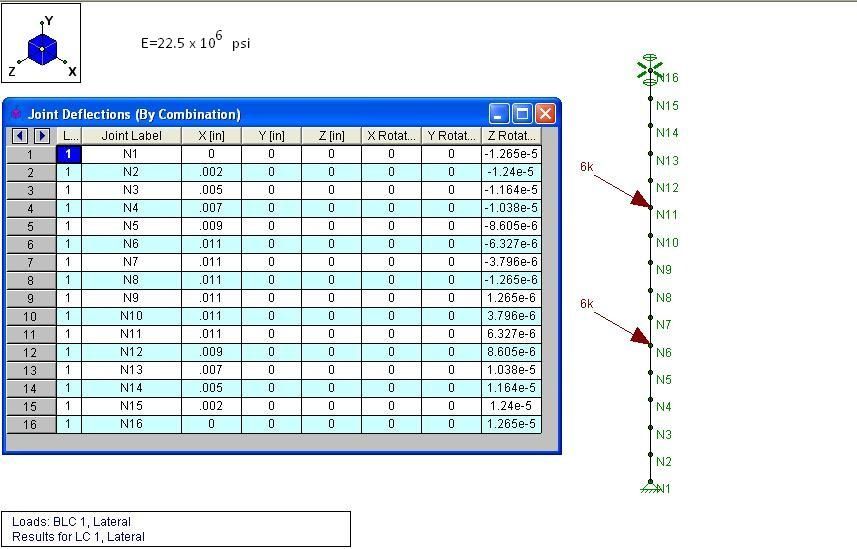The height and width of the screenshot is (549, 857).
Task: Click the N5 joint label cell
Action: [x=131, y=226]
